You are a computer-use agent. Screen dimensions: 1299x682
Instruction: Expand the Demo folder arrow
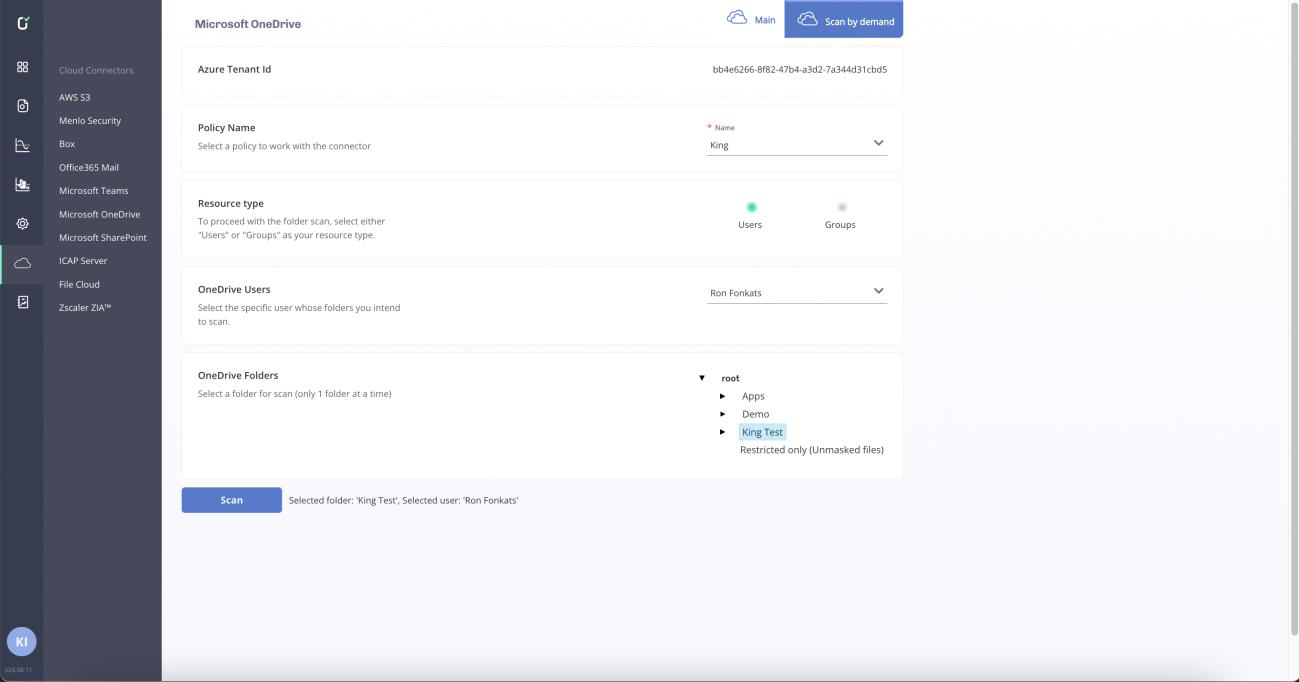pos(723,414)
